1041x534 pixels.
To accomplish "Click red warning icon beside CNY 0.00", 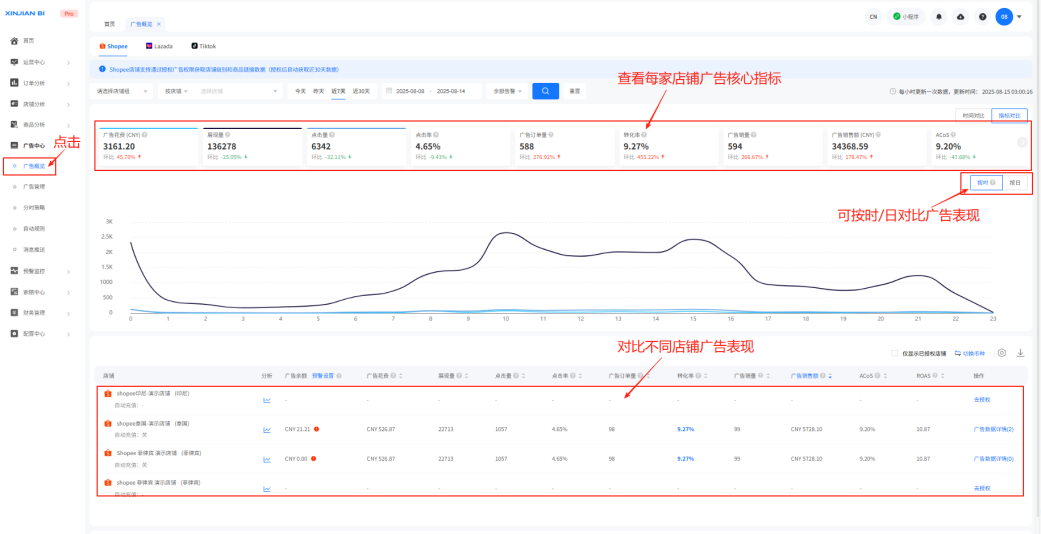I will 313,458.
